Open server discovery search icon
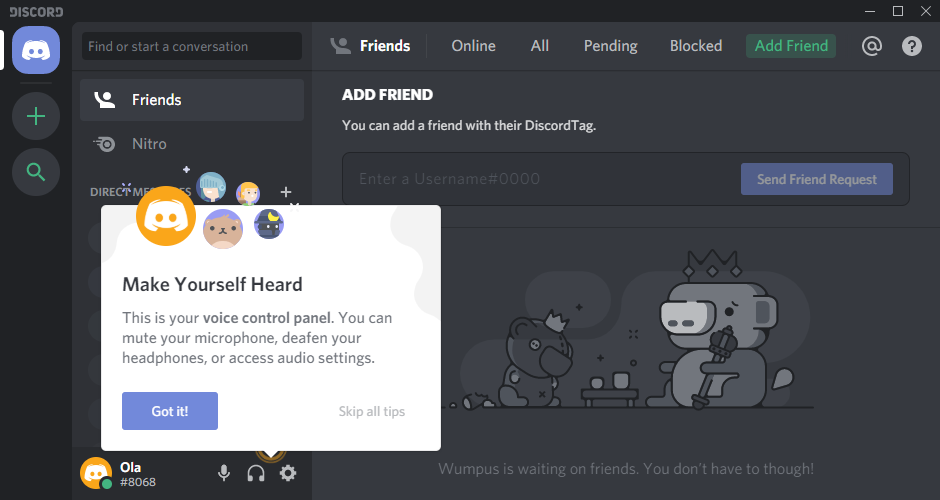940x500 pixels. click(36, 172)
